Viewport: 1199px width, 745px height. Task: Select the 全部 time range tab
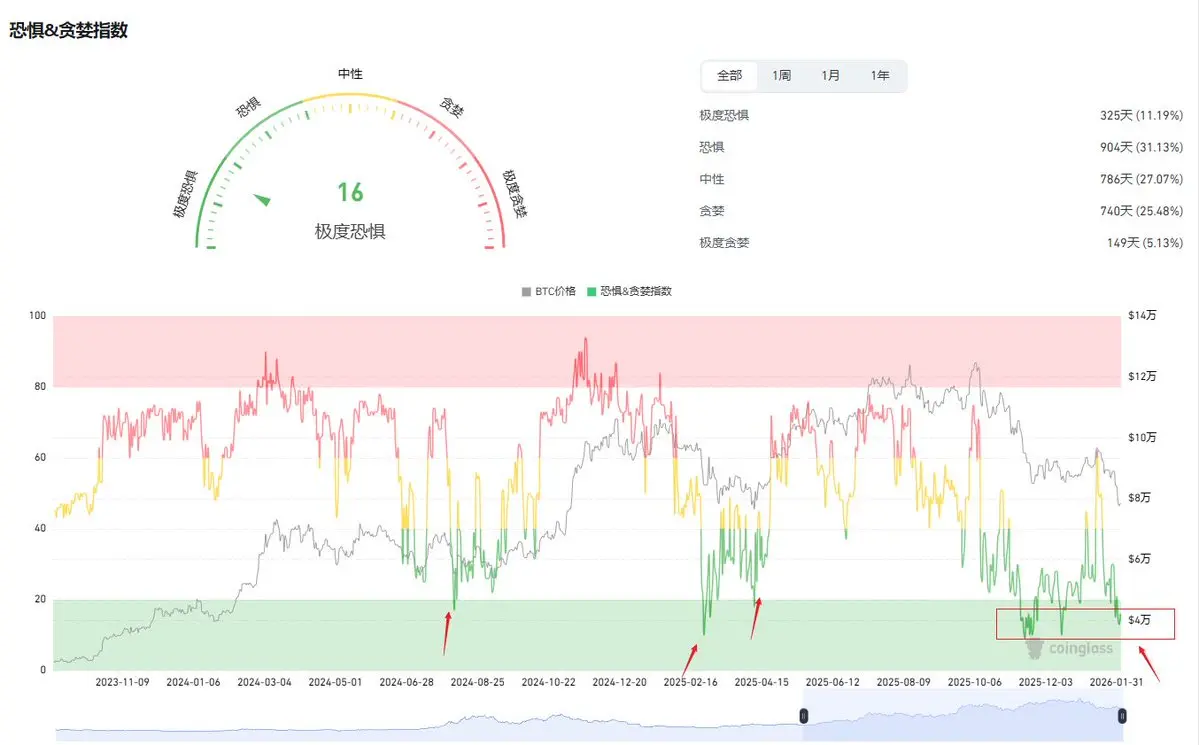[729, 76]
